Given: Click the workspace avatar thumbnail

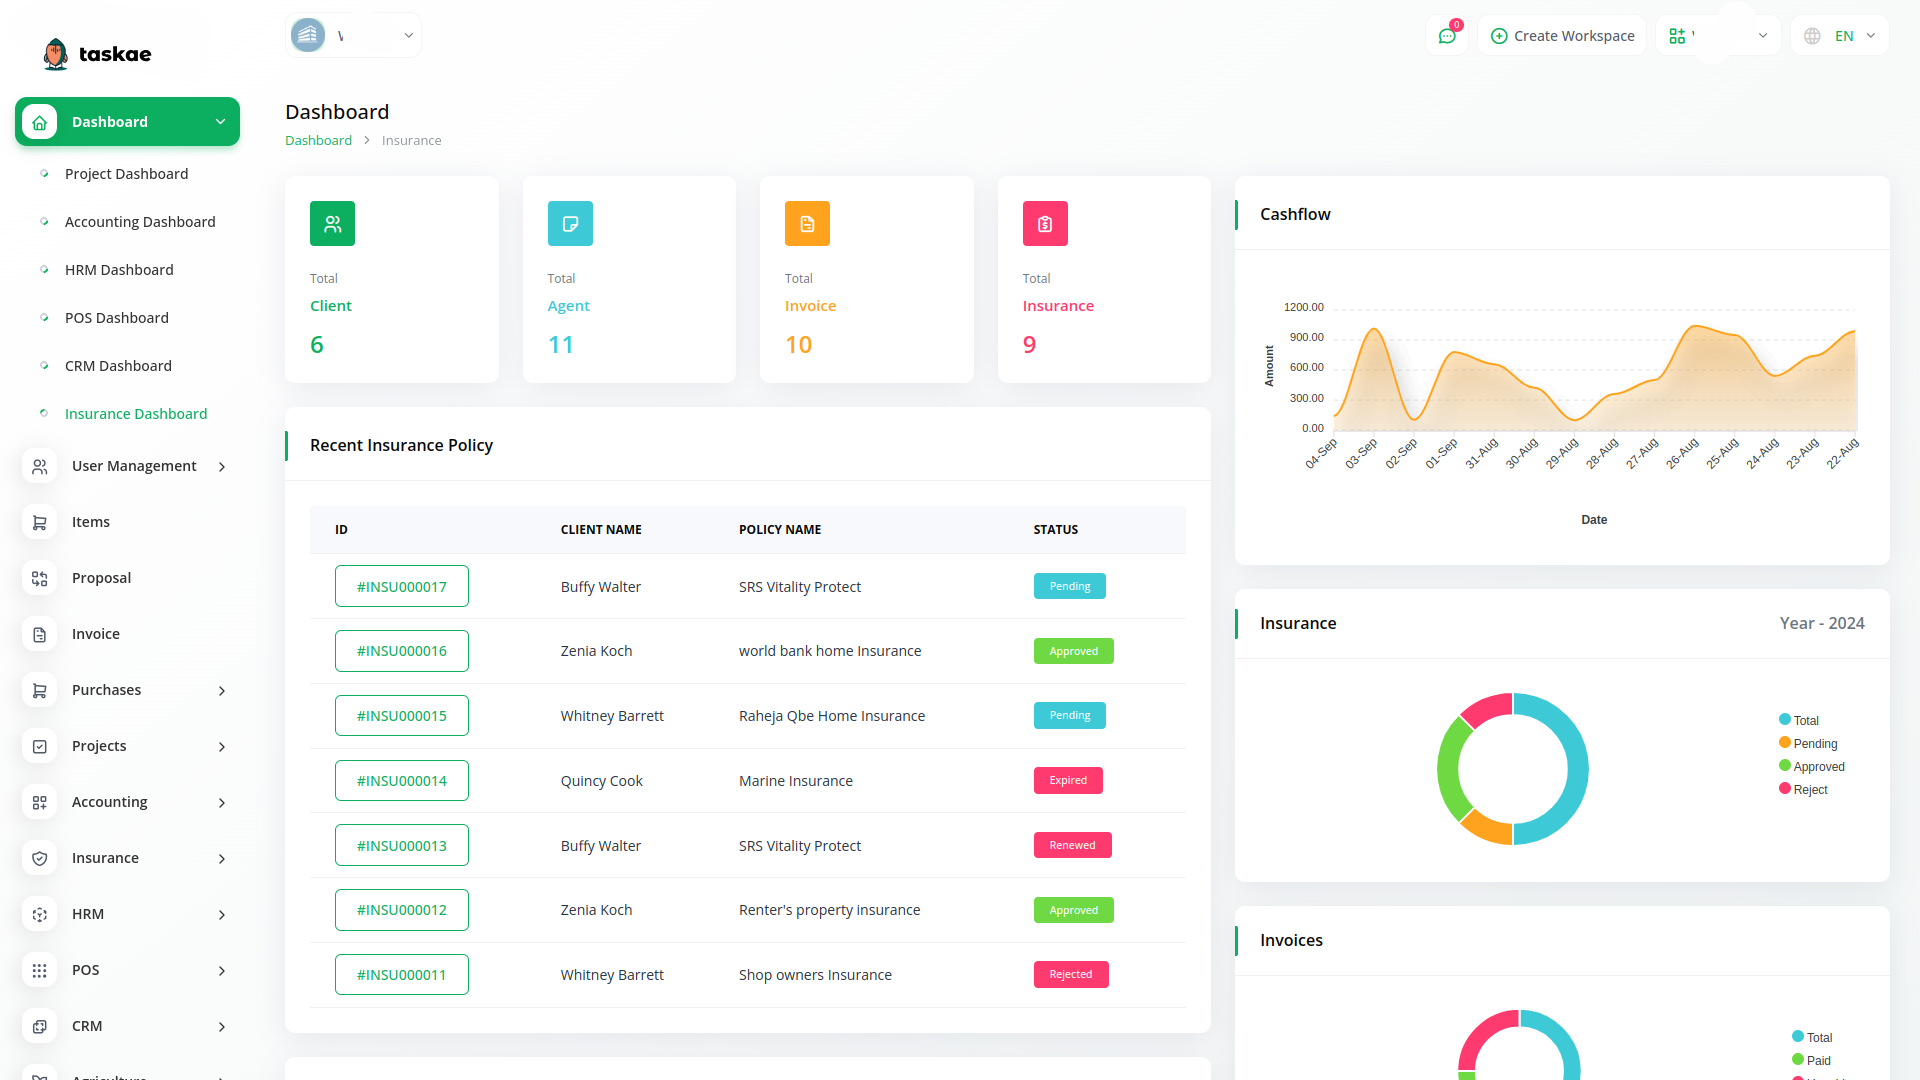Looking at the screenshot, I should pyautogui.click(x=308, y=35).
